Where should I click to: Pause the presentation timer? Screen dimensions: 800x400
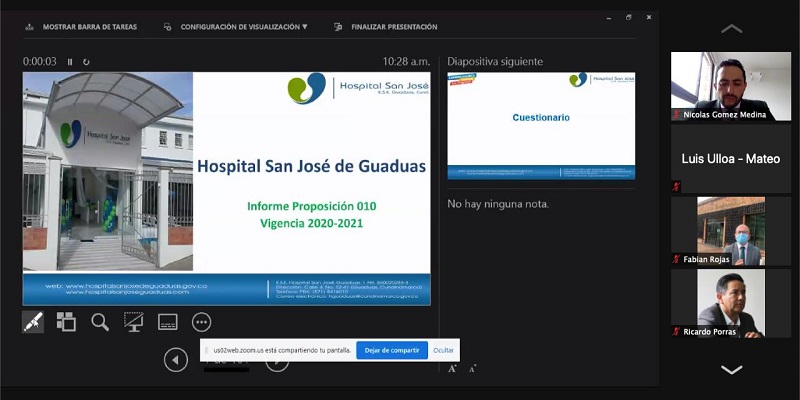click(x=70, y=62)
